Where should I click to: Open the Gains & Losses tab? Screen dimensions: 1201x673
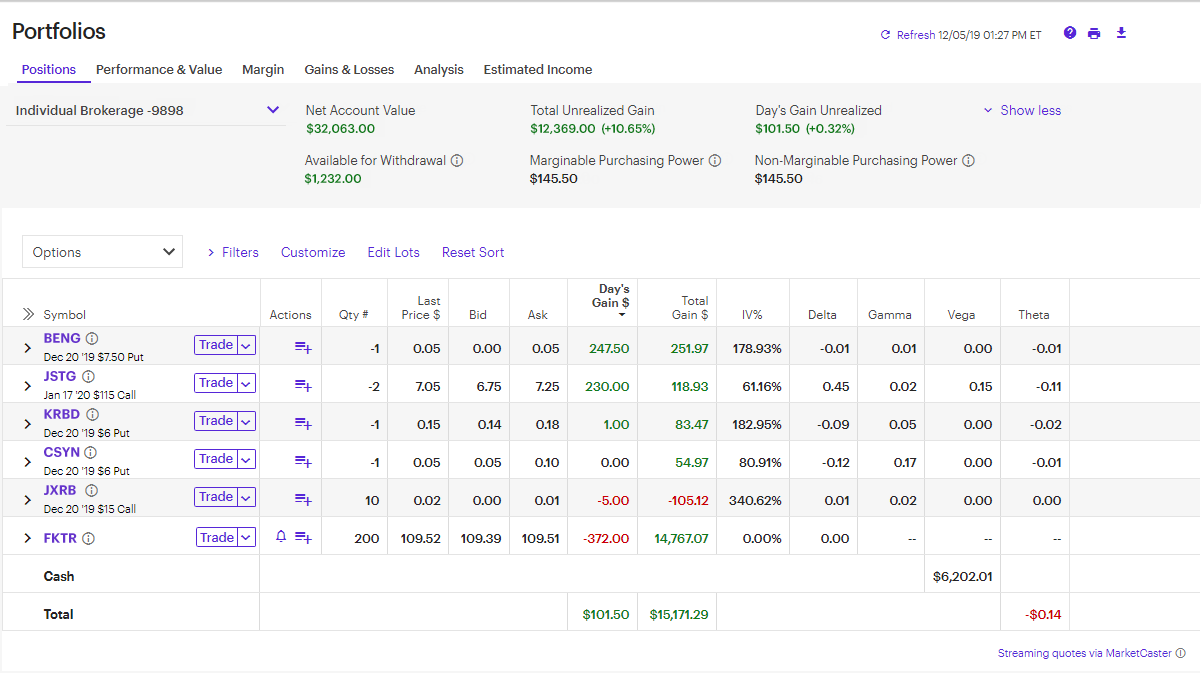pyautogui.click(x=349, y=70)
